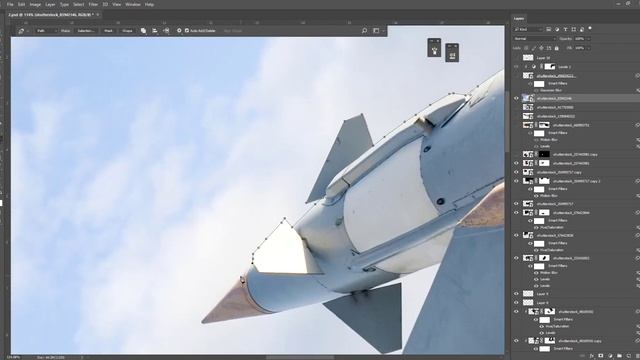Toggle visibility of the Levels 2 adjustment layer

pos(516,67)
